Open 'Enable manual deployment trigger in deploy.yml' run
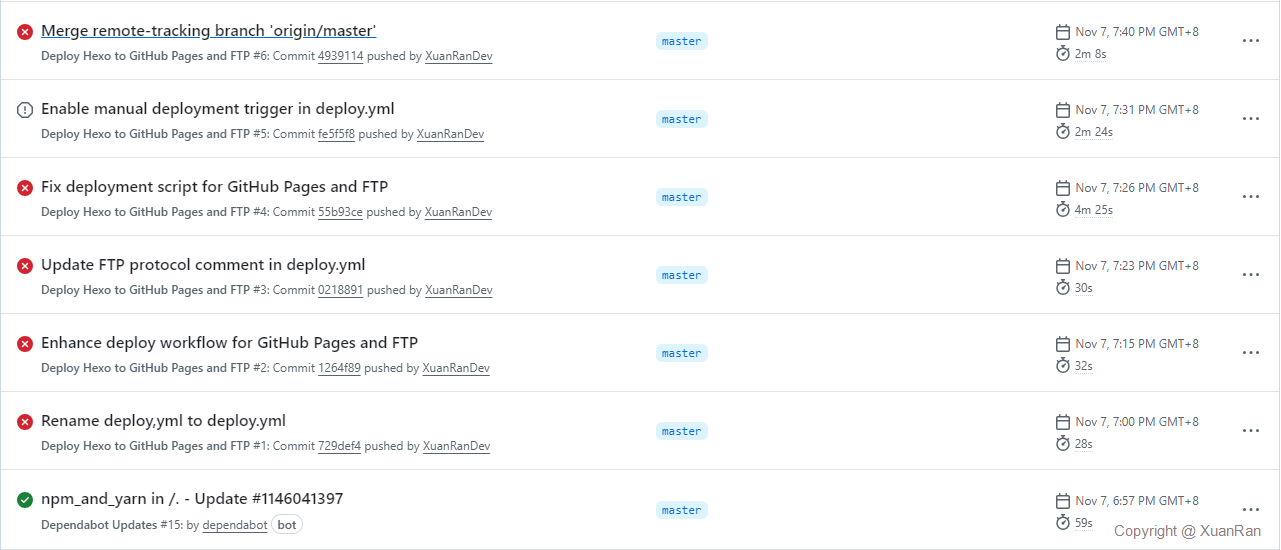Image resolution: width=1281 pixels, height=550 pixels. coord(218,109)
